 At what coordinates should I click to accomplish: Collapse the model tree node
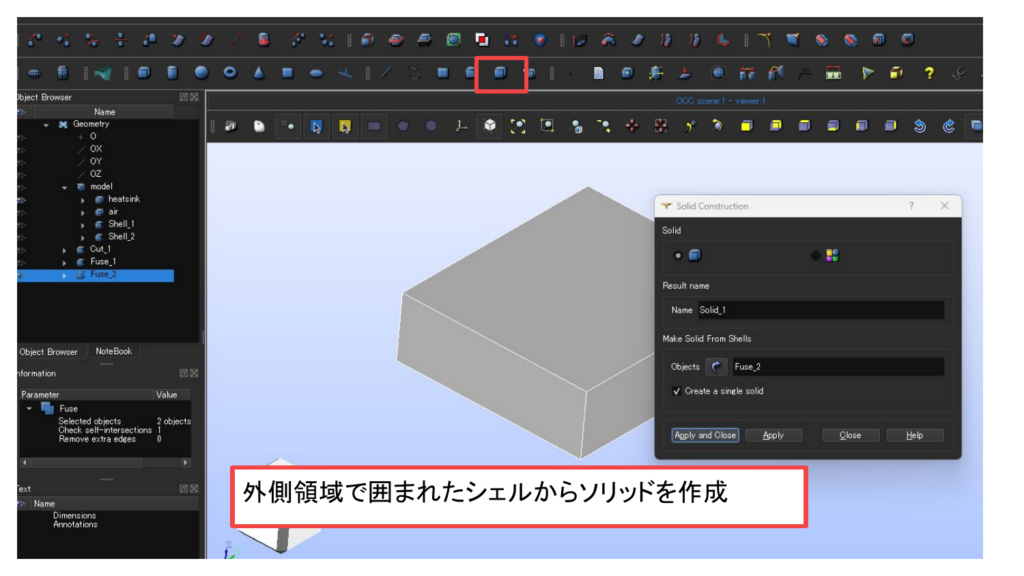(65, 187)
